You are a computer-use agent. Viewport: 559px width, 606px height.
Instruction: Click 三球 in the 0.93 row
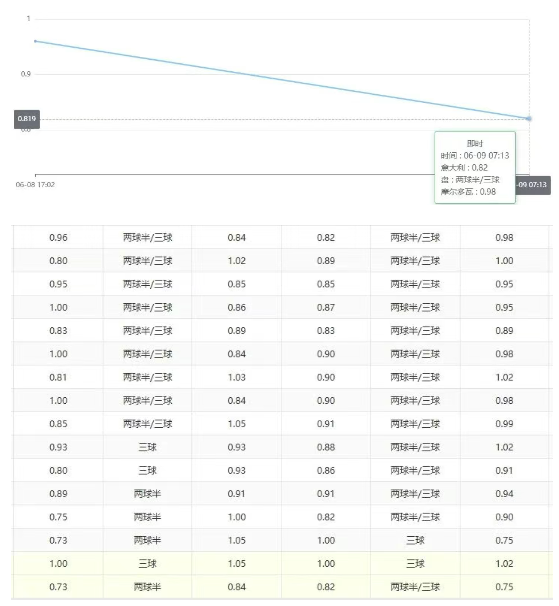pyautogui.click(x=147, y=447)
